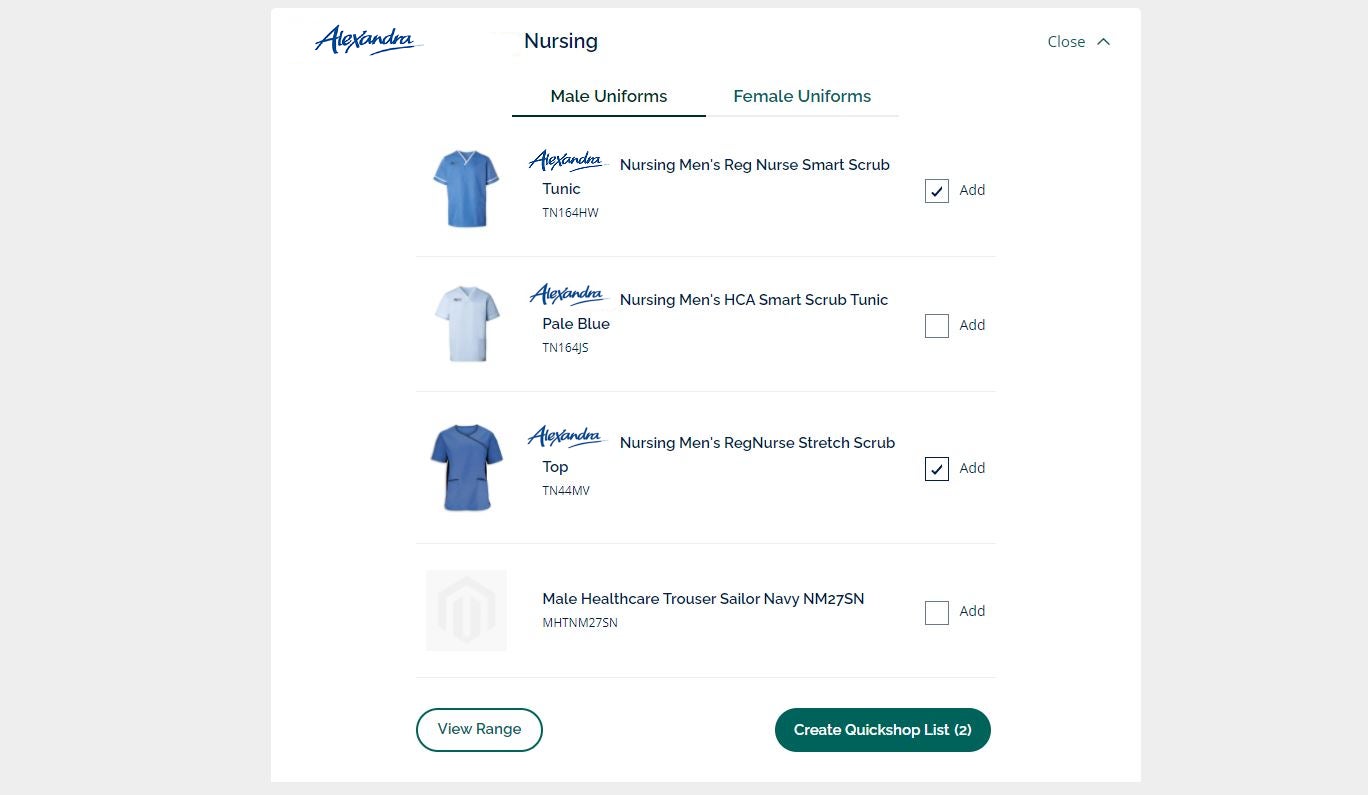Click Create Quickshop List (2) button

click(x=882, y=730)
